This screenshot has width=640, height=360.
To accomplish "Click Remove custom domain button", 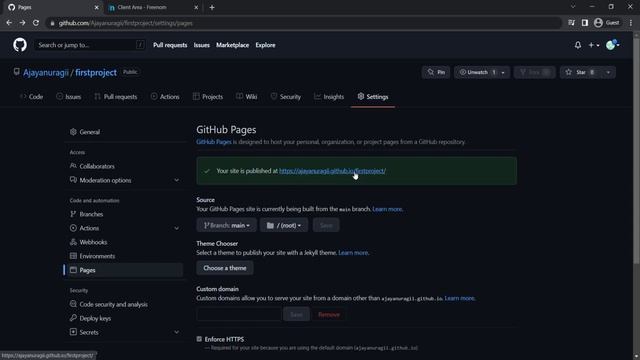I will 329,314.
